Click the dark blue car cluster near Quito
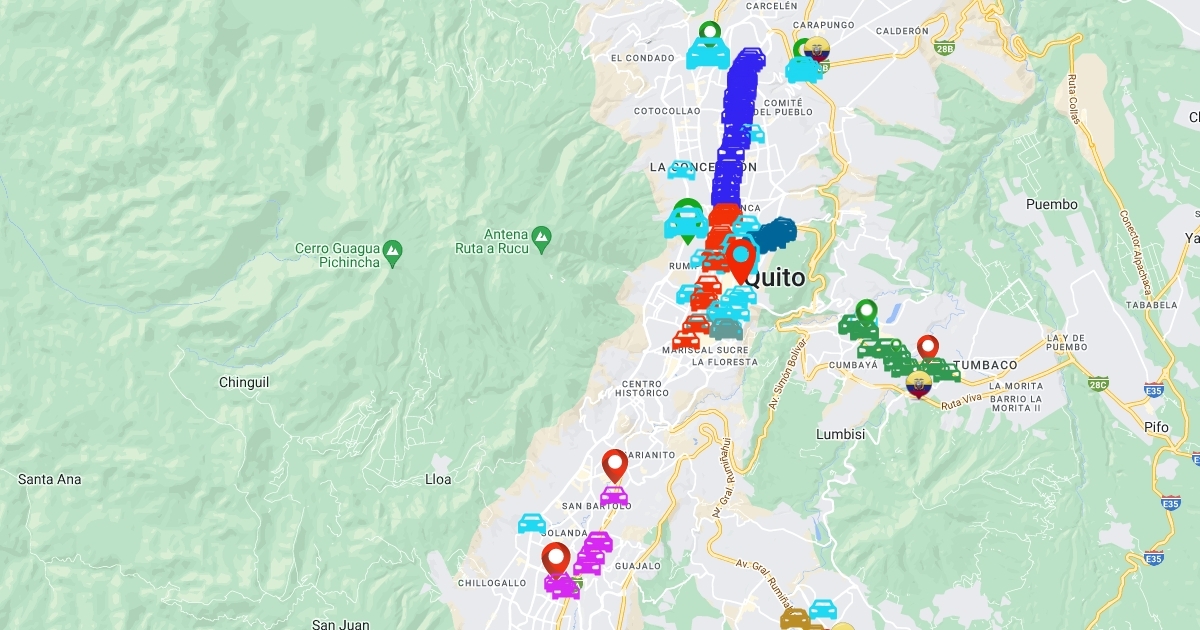Viewport: 1200px width, 630px height. click(774, 235)
